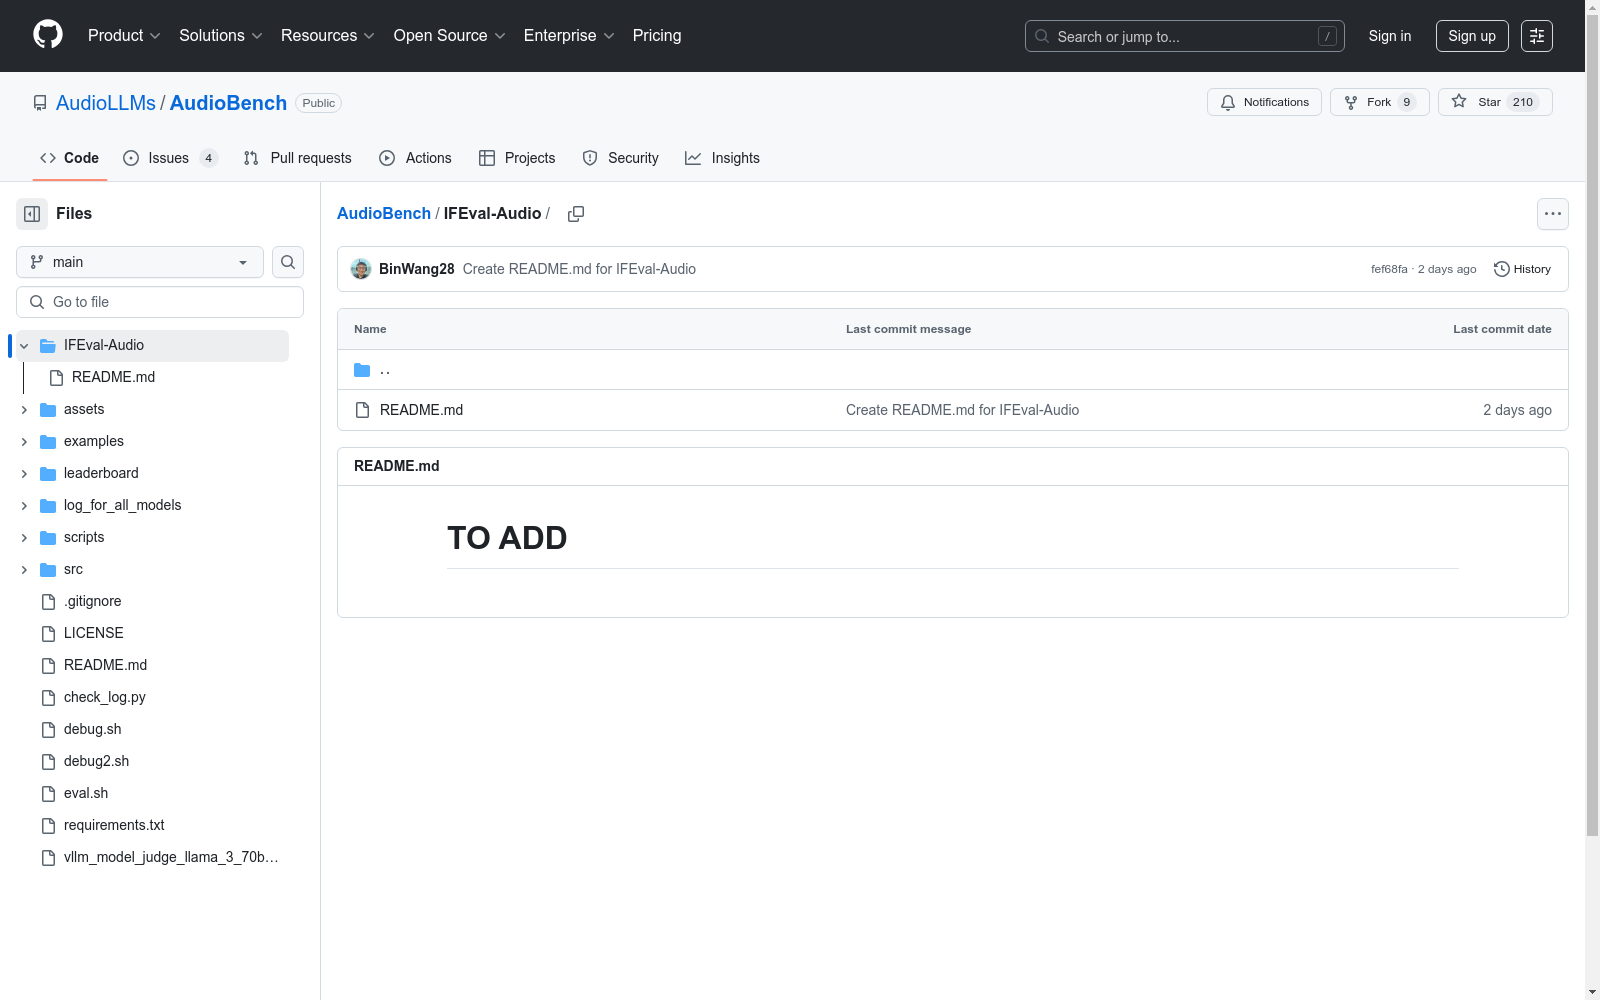
Task: View commit History
Action: point(1523,269)
